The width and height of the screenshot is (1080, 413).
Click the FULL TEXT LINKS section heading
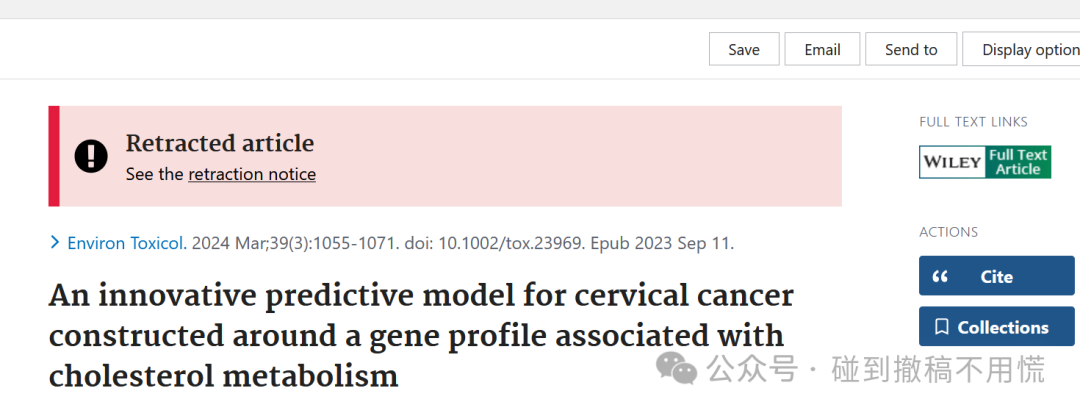coord(973,122)
